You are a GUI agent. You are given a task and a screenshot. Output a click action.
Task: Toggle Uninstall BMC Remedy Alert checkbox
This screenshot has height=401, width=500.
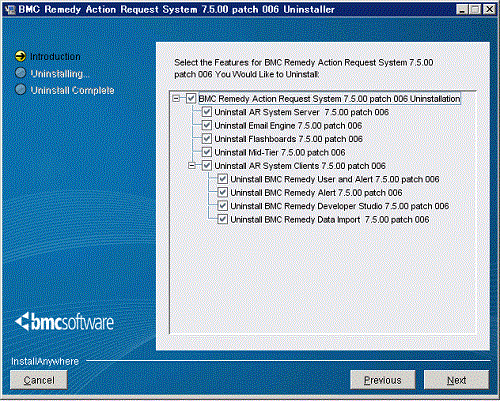223,192
